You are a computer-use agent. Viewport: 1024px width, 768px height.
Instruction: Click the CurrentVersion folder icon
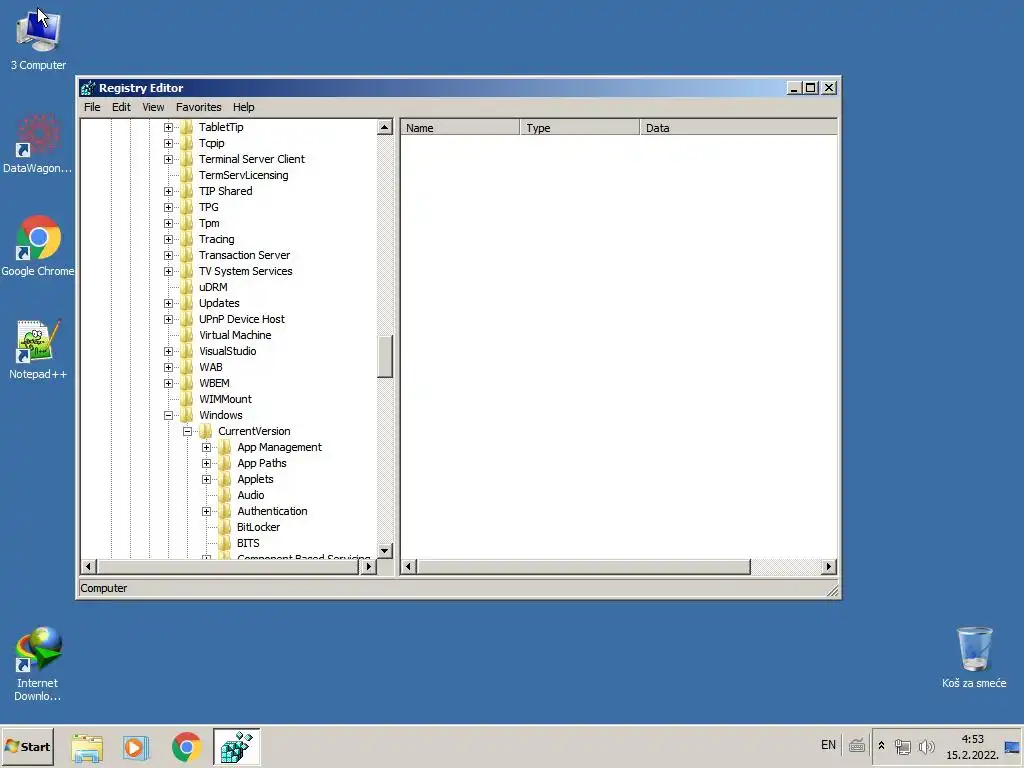(206, 431)
